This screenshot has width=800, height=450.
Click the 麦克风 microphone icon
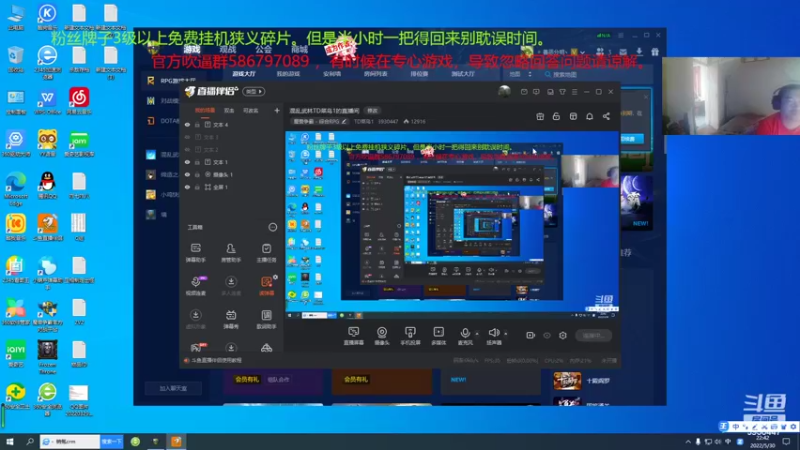465,332
